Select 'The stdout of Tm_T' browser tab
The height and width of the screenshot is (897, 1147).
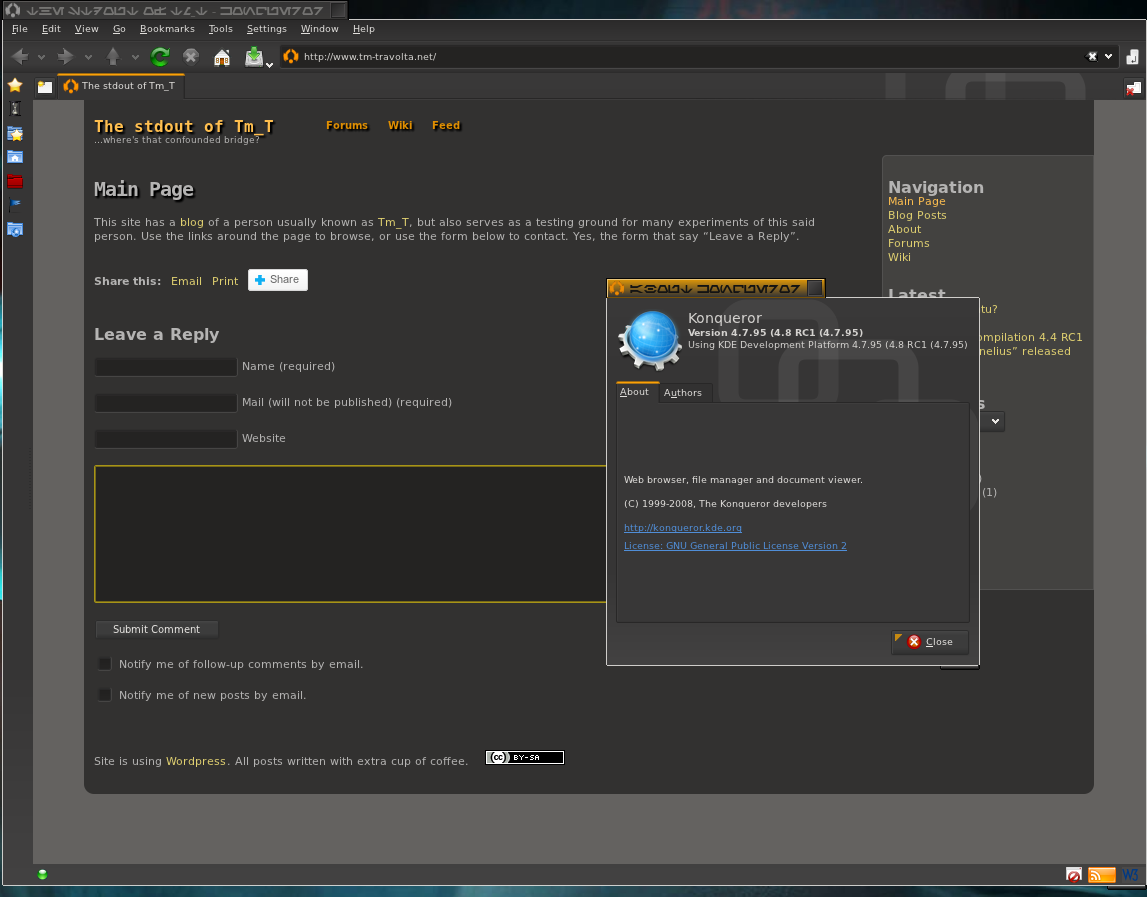point(121,86)
